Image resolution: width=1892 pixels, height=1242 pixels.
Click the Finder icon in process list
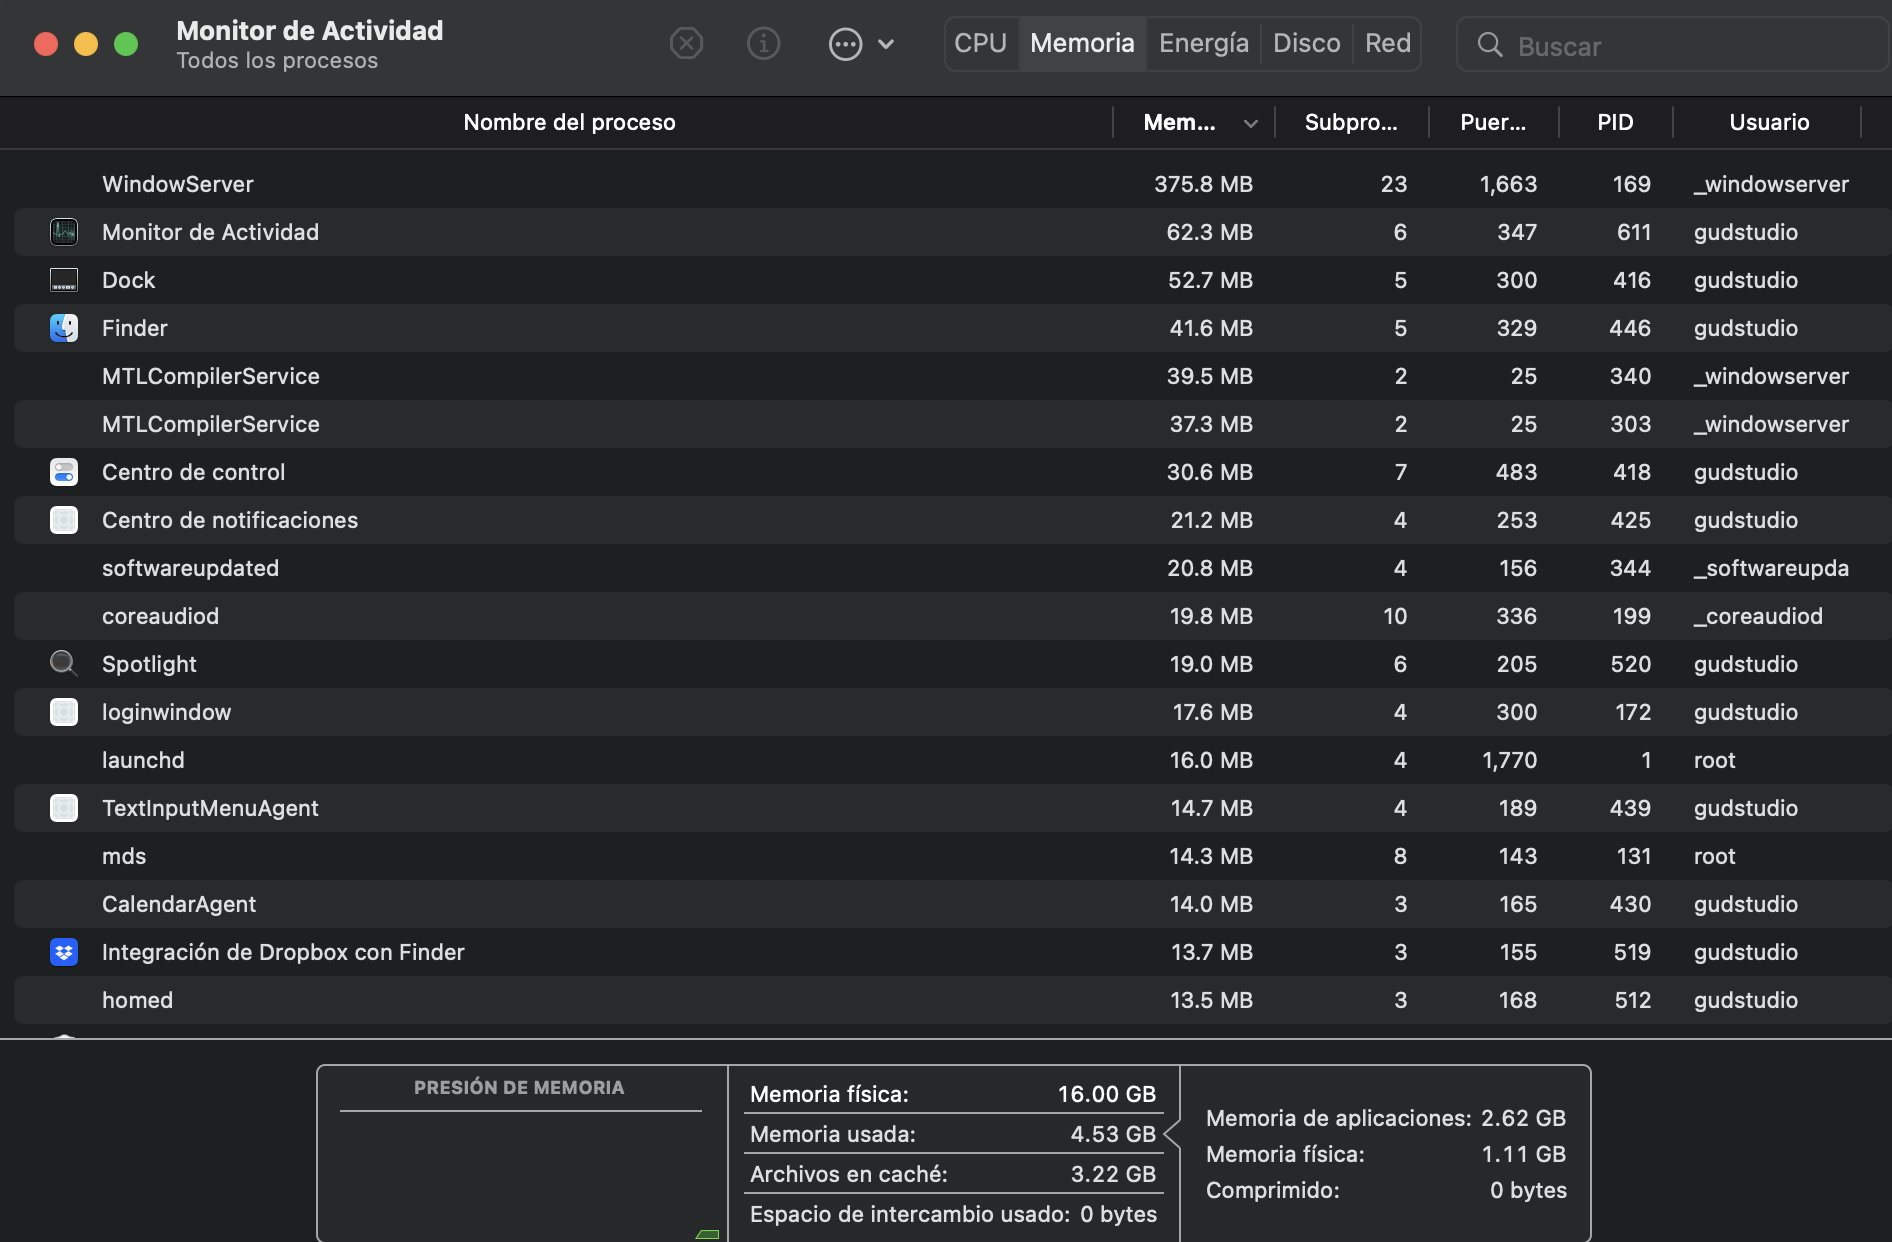(x=64, y=328)
